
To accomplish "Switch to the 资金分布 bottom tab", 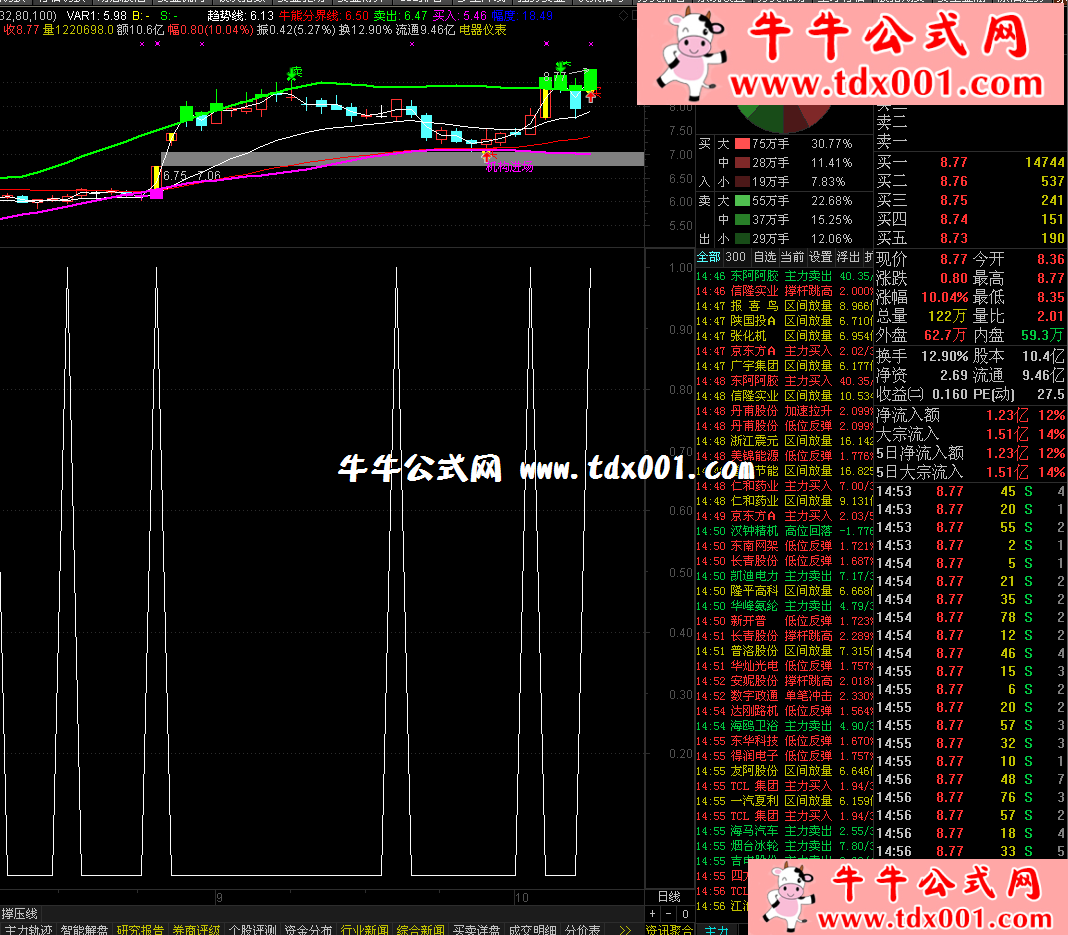I will point(309,930).
